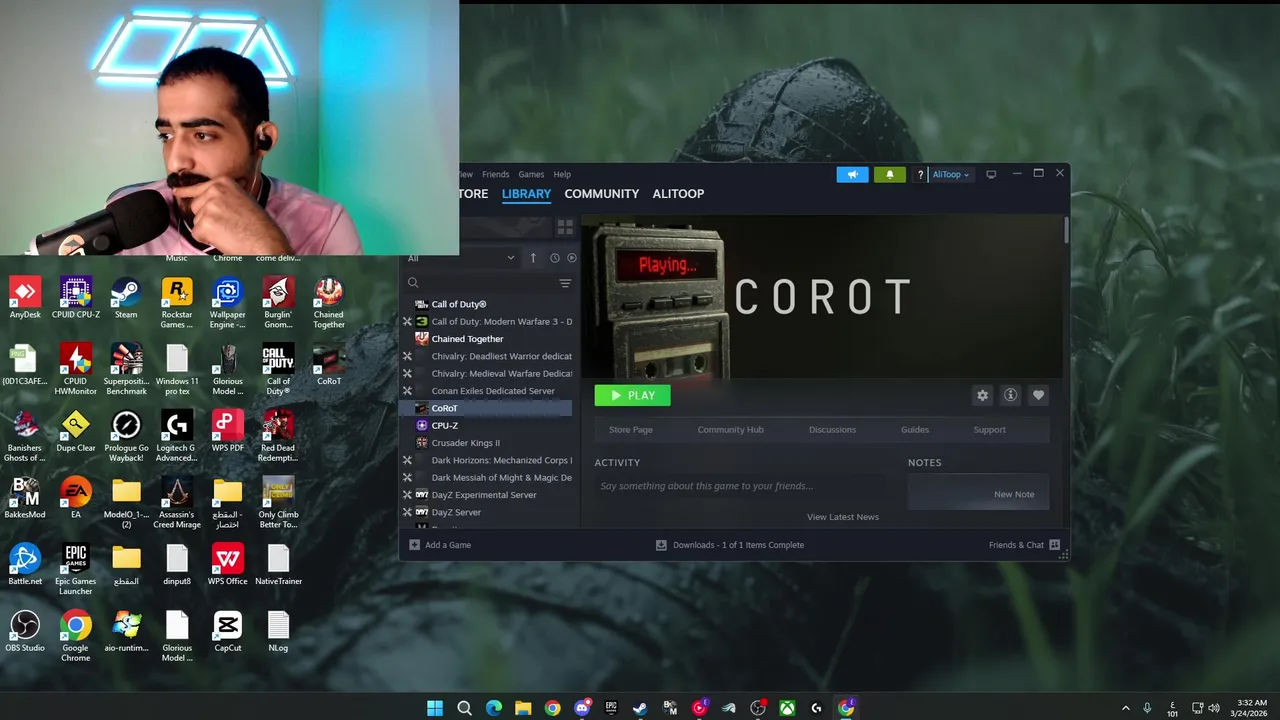Toggle the library collections grid view icon
The height and width of the screenshot is (720, 1280).
[x=565, y=228]
